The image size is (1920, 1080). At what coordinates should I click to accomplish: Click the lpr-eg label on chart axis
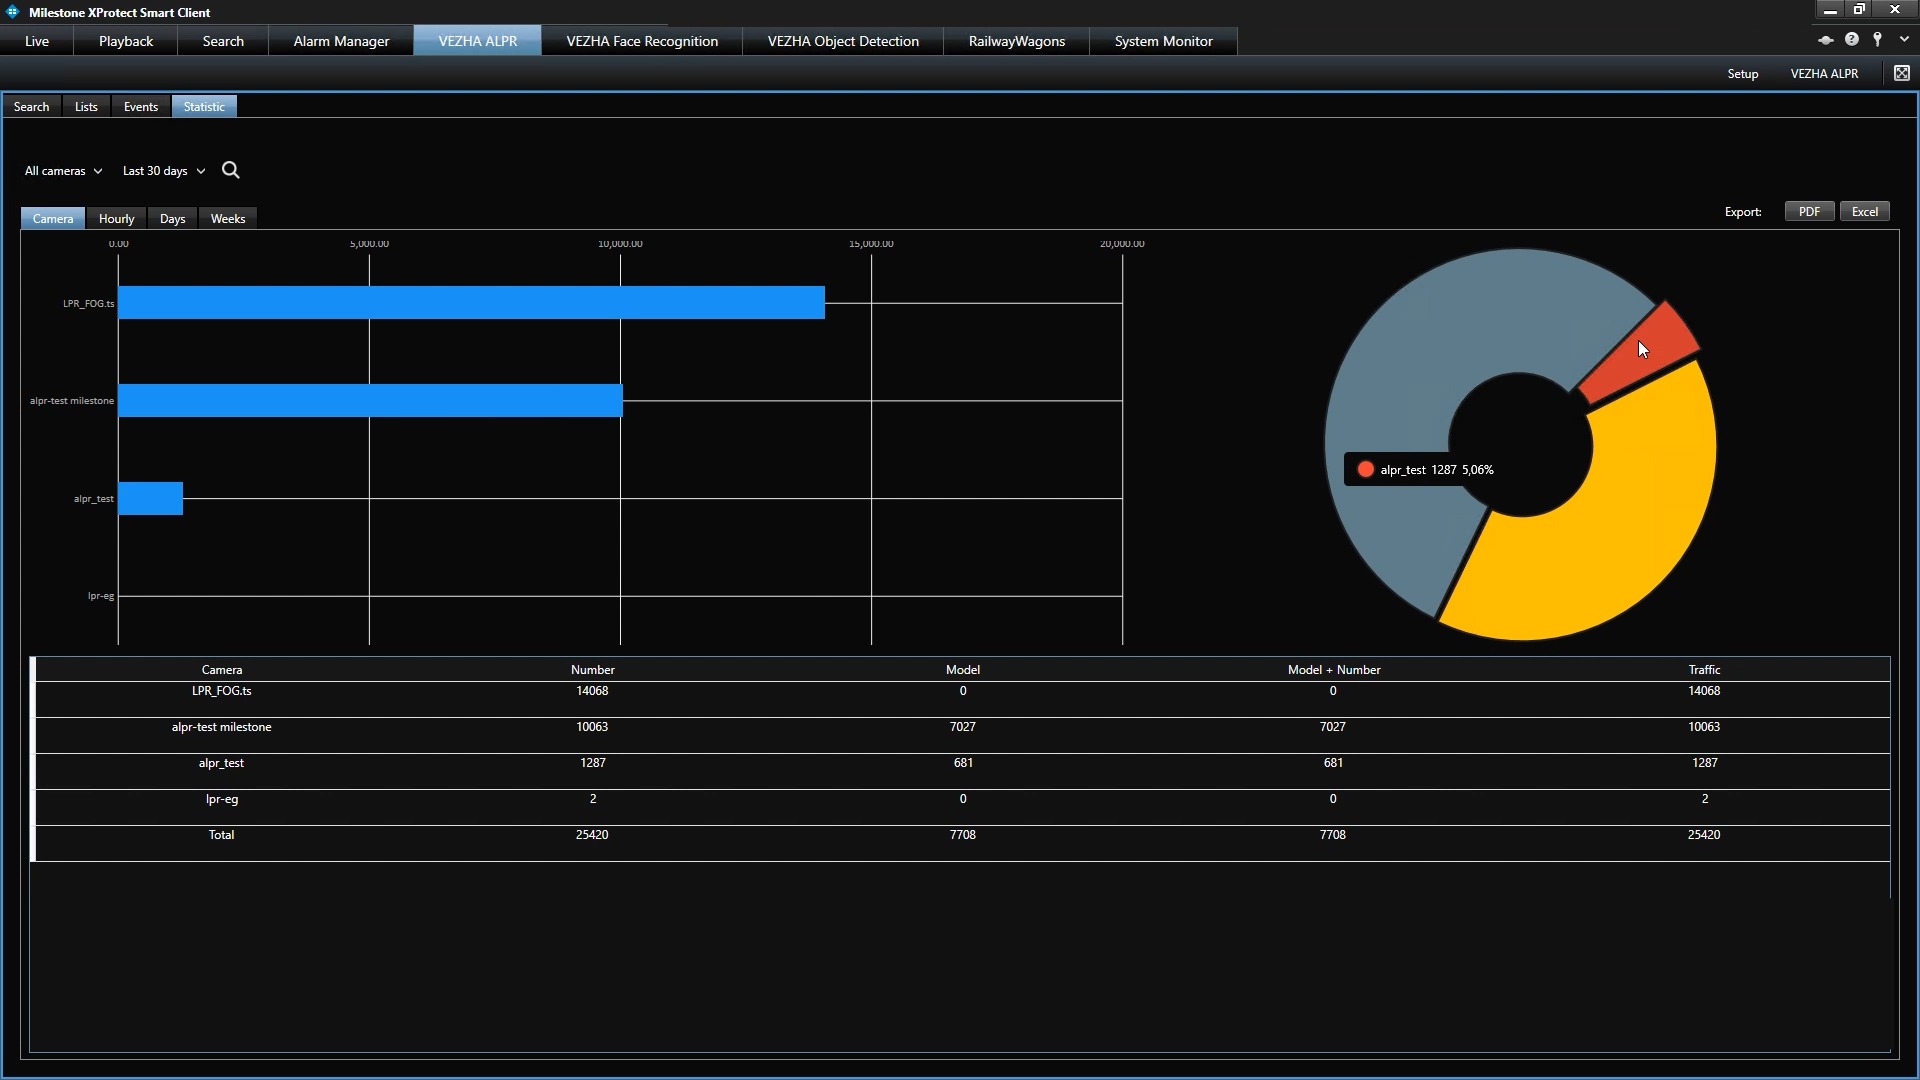click(x=101, y=596)
